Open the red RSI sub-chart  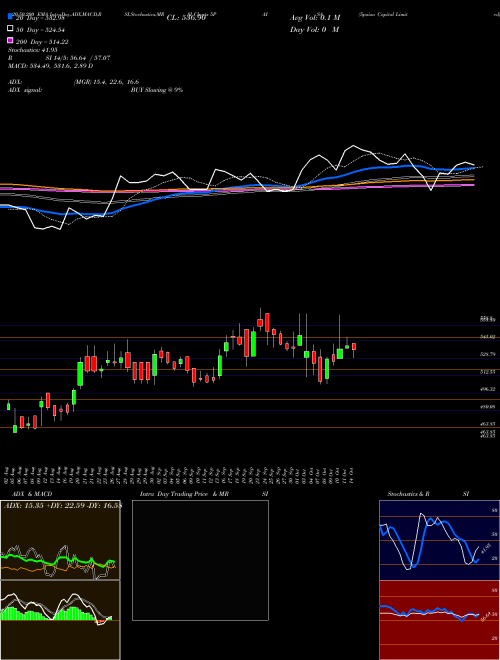point(439,620)
